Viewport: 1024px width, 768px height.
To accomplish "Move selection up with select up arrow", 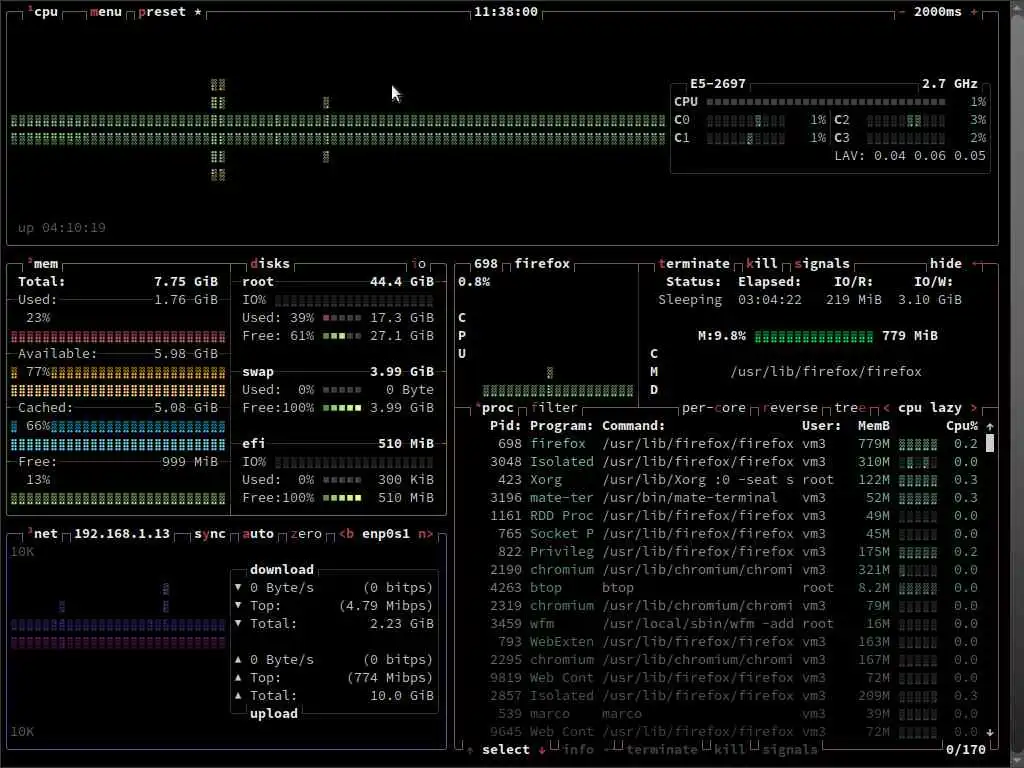I will (470, 750).
